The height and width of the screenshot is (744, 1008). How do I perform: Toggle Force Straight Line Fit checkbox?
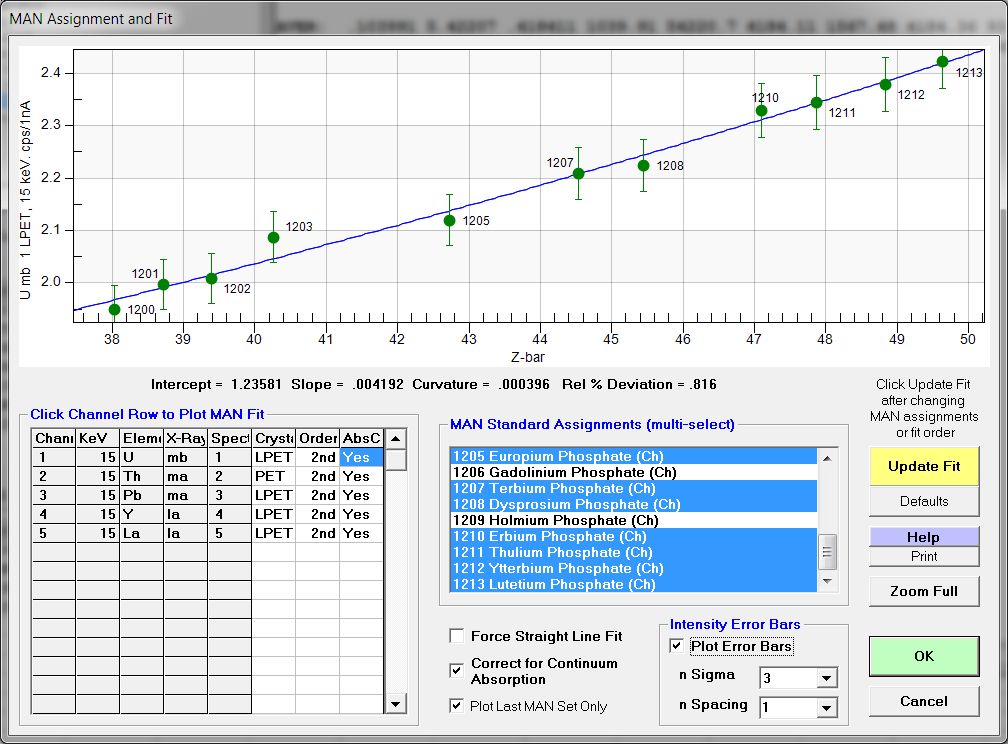click(x=457, y=636)
